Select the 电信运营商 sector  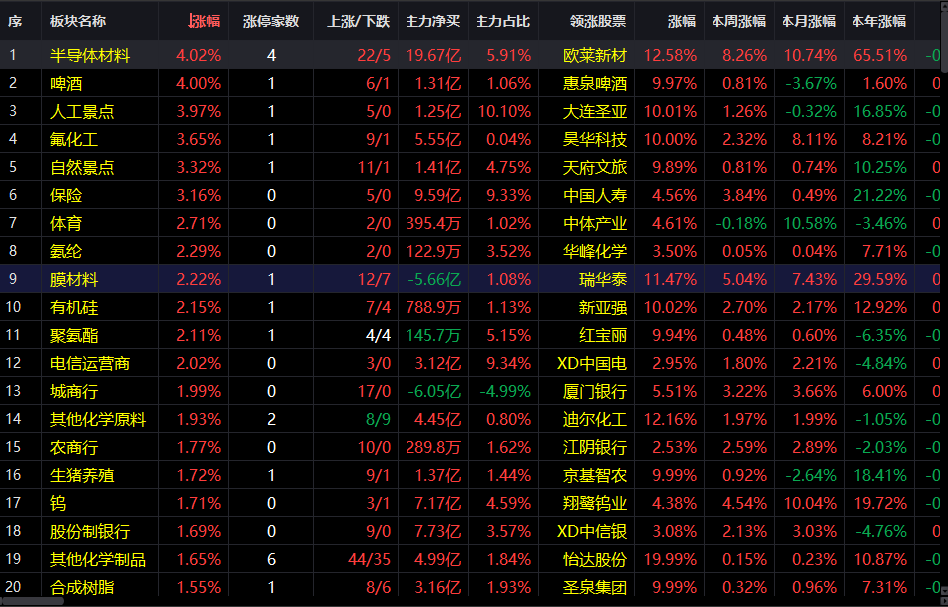pos(89,363)
